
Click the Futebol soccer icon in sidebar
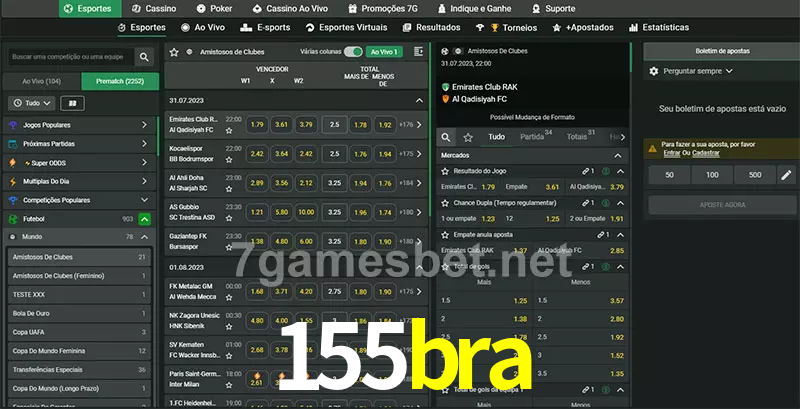[13, 219]
